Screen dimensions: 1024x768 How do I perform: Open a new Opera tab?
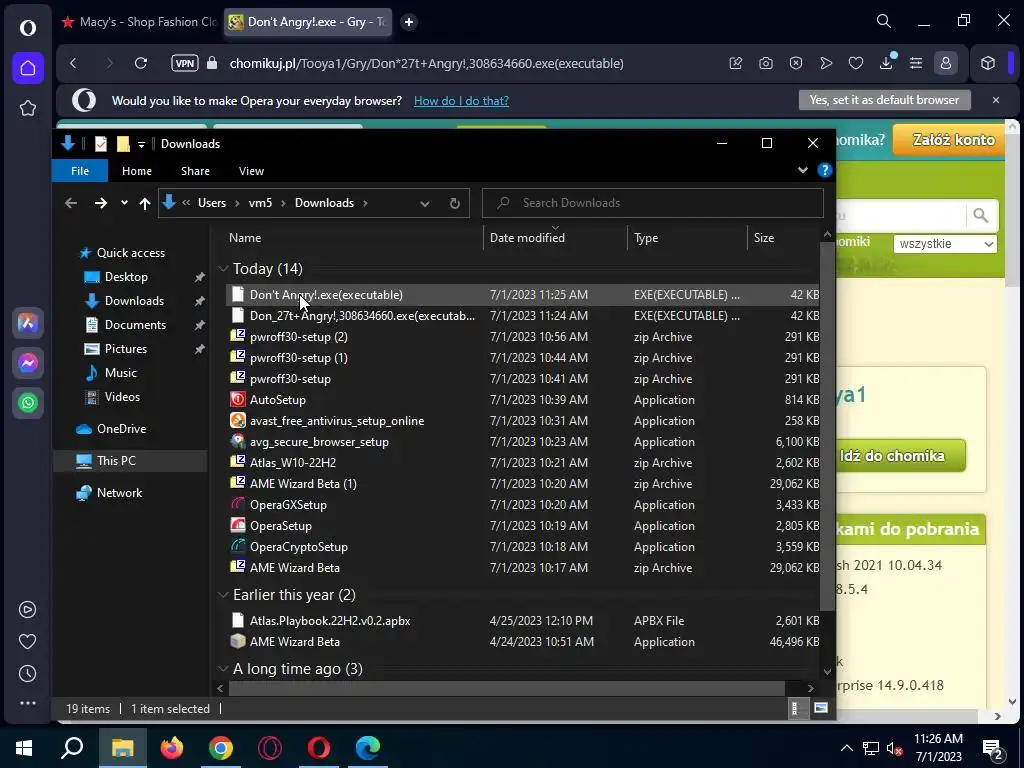[x=409, y=22]
